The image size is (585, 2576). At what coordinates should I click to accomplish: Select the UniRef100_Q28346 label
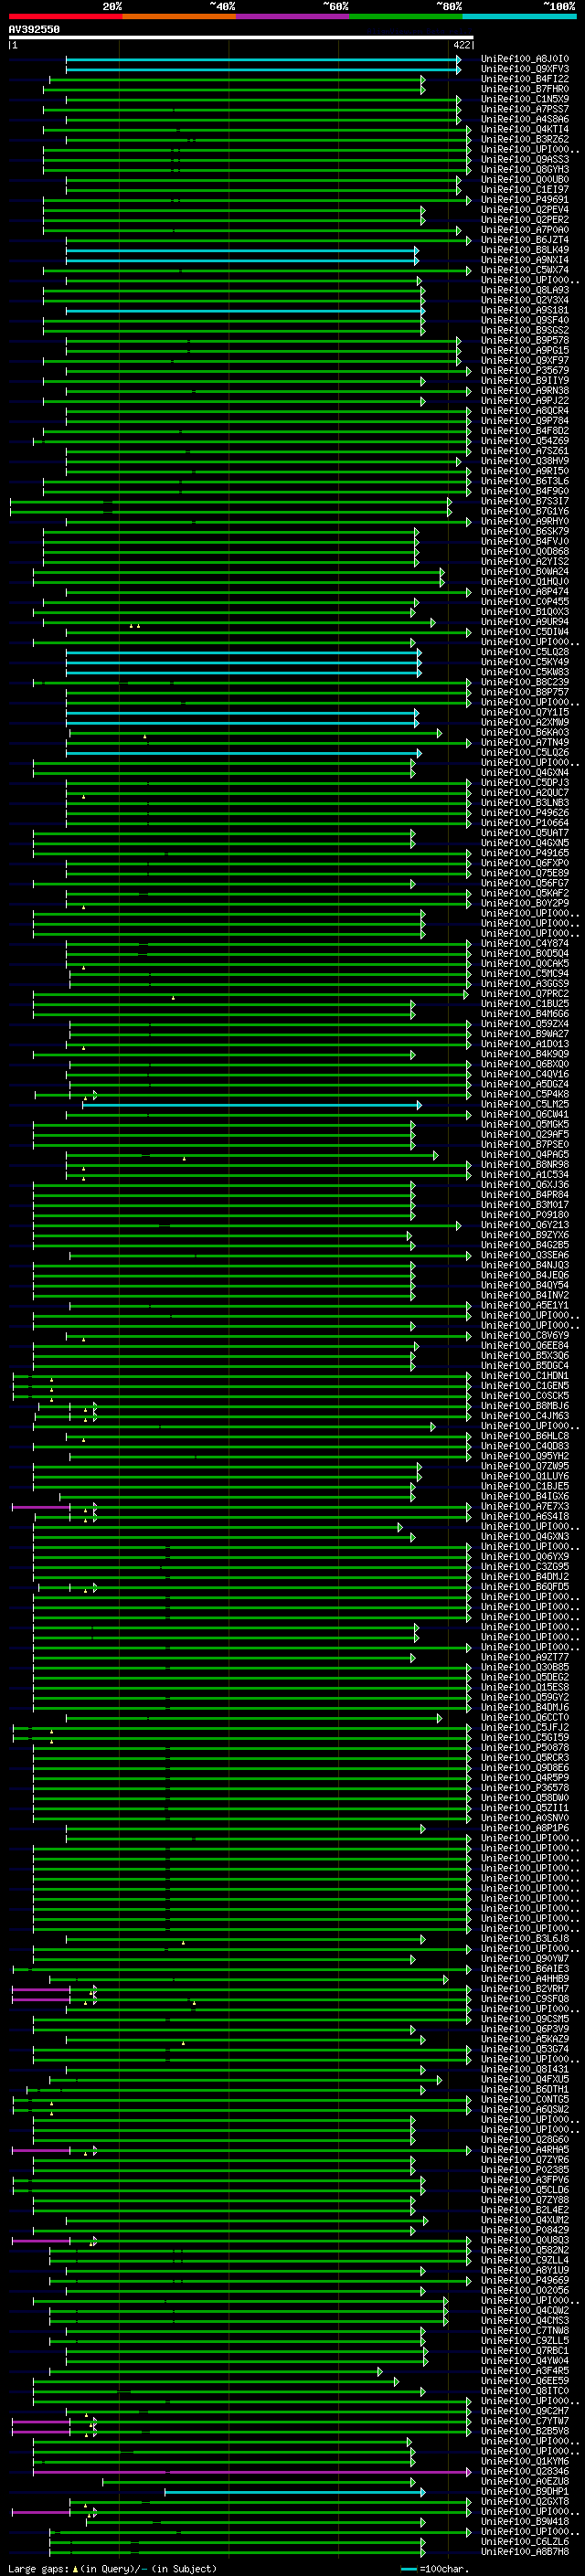[525, 2470]
